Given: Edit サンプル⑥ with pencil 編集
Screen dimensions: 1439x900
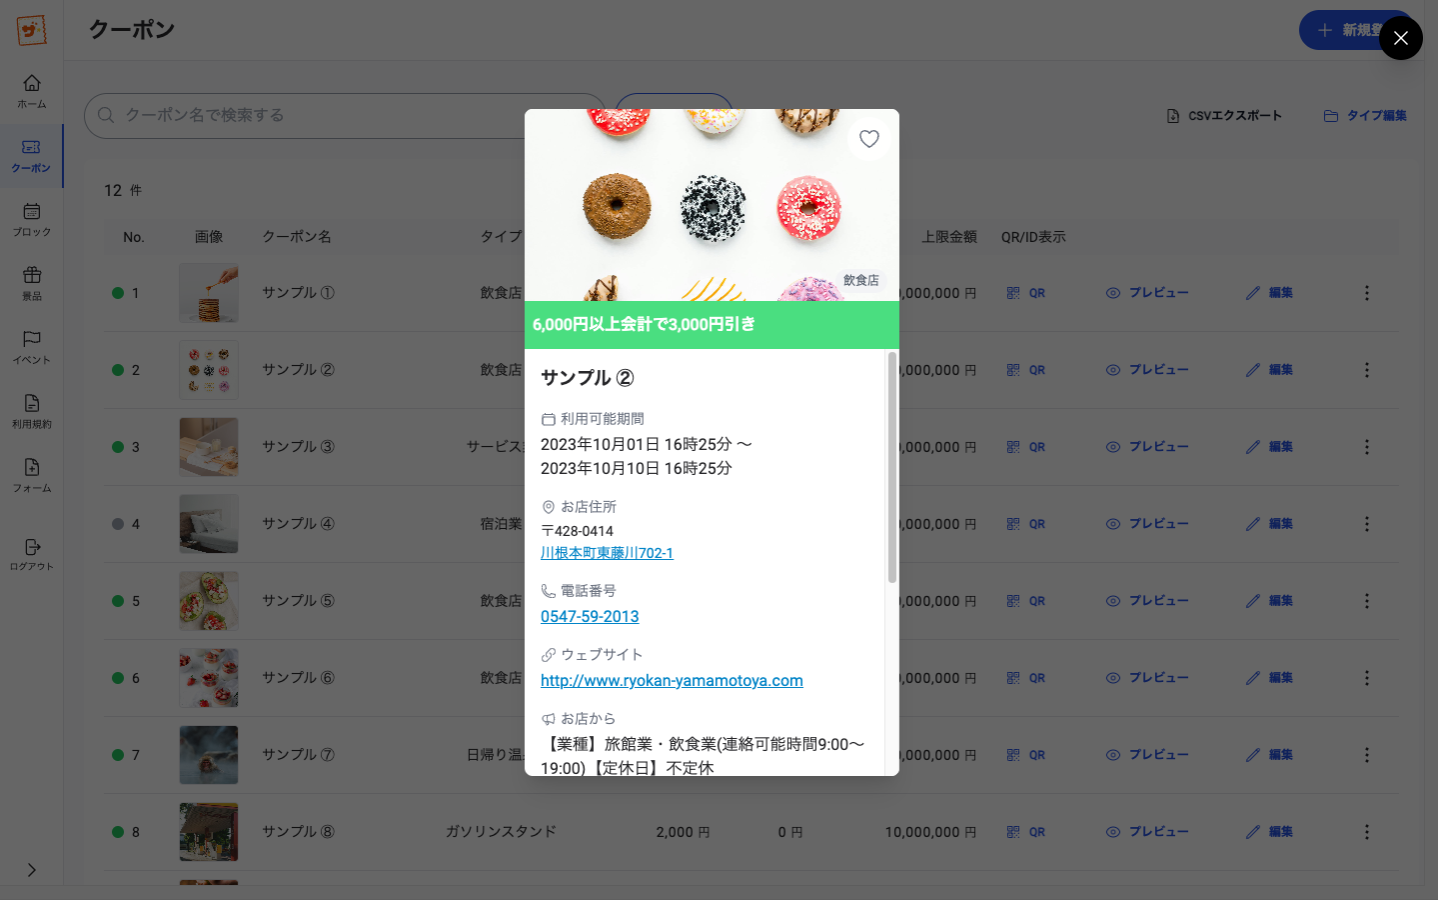Looking at the screenshot, I should [x=1269, y=678].
